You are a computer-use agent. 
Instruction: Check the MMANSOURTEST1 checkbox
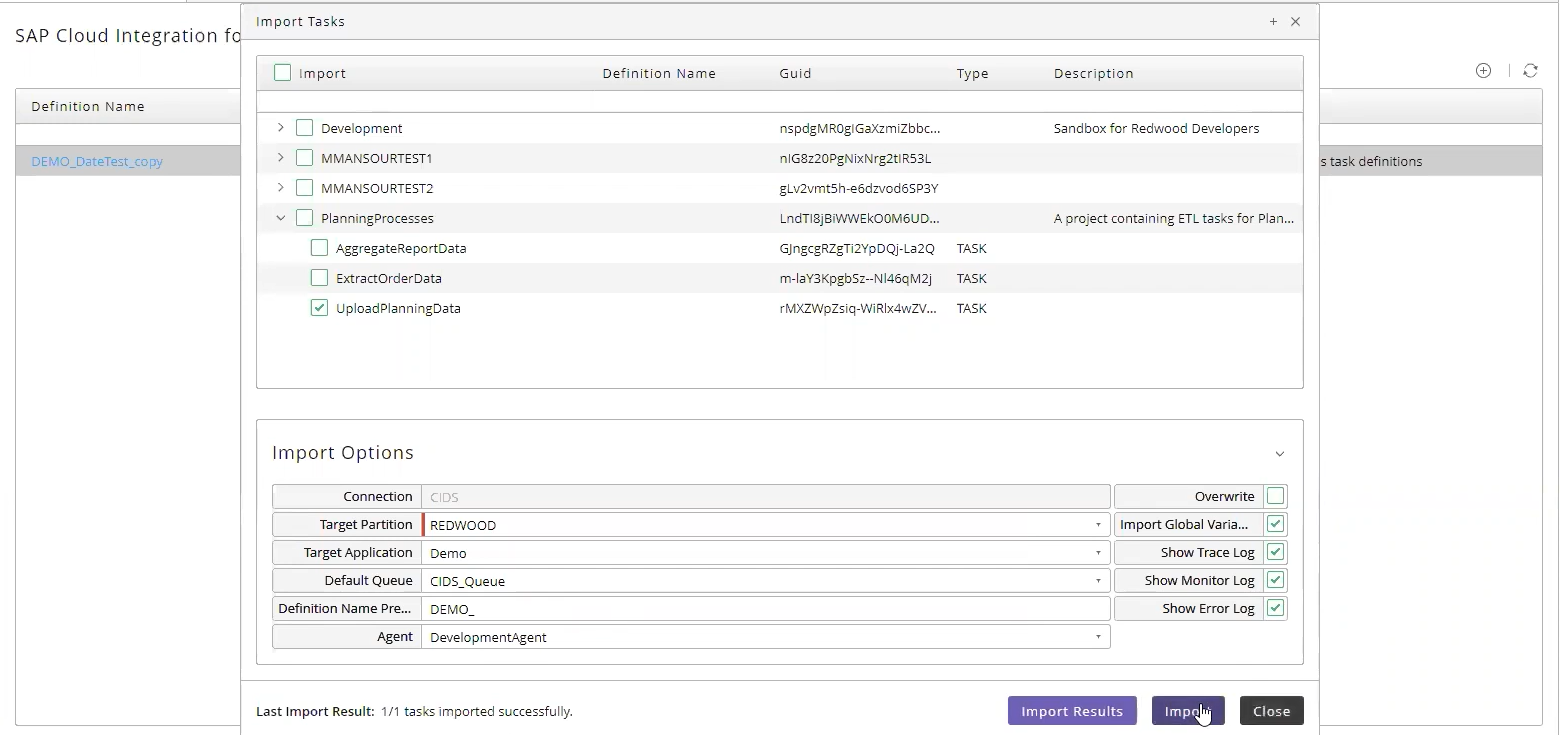[305, 158]
